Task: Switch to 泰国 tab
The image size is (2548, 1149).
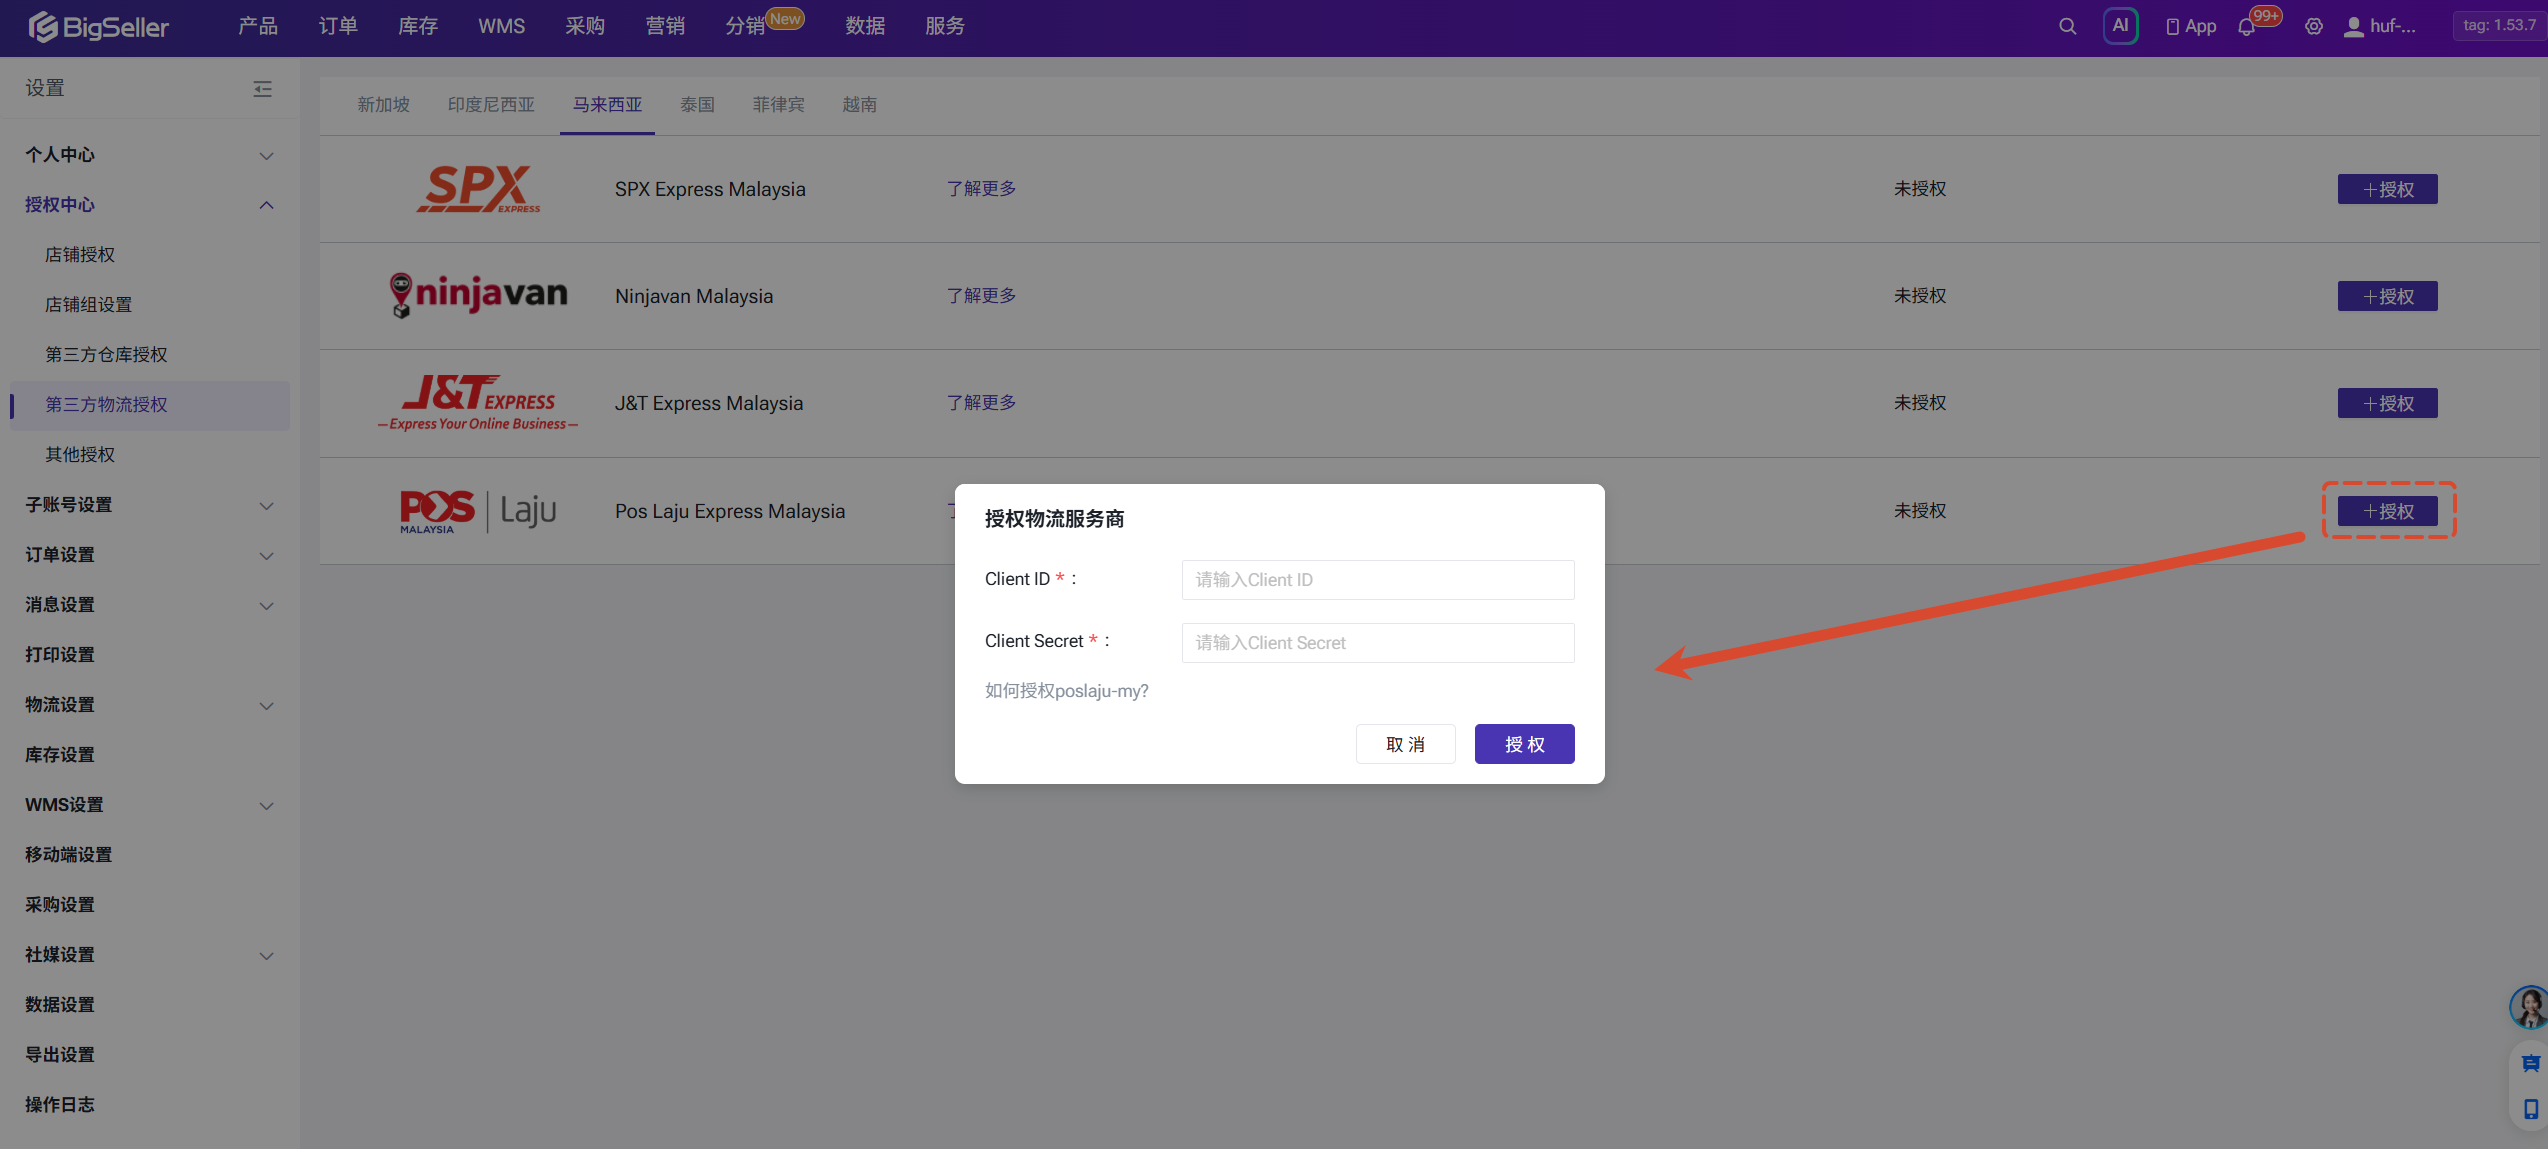Action: point(698,105)
